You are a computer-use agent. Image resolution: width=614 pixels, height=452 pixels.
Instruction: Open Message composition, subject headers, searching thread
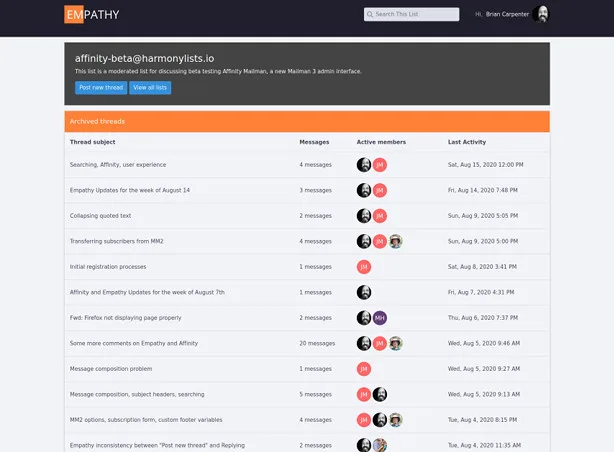tap(137, 394)
